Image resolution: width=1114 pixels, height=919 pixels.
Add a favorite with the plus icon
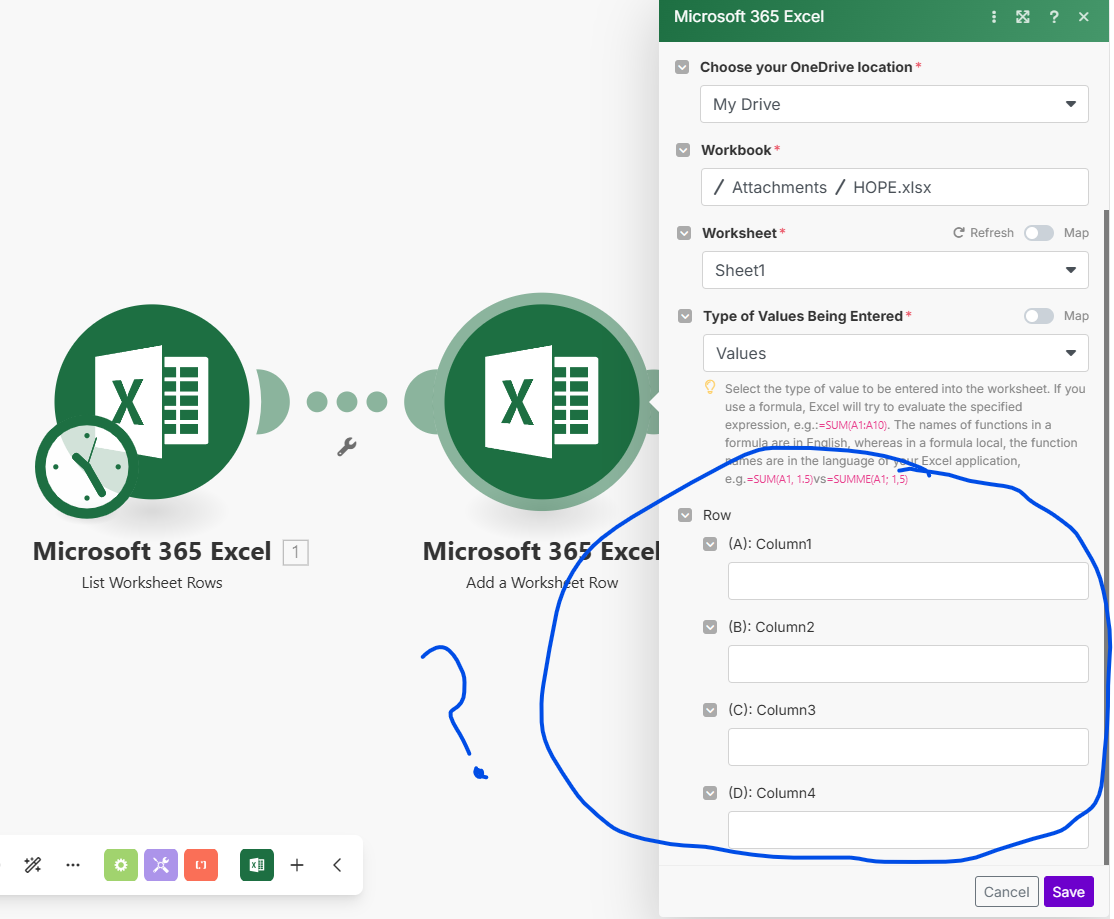pos(297,865)
